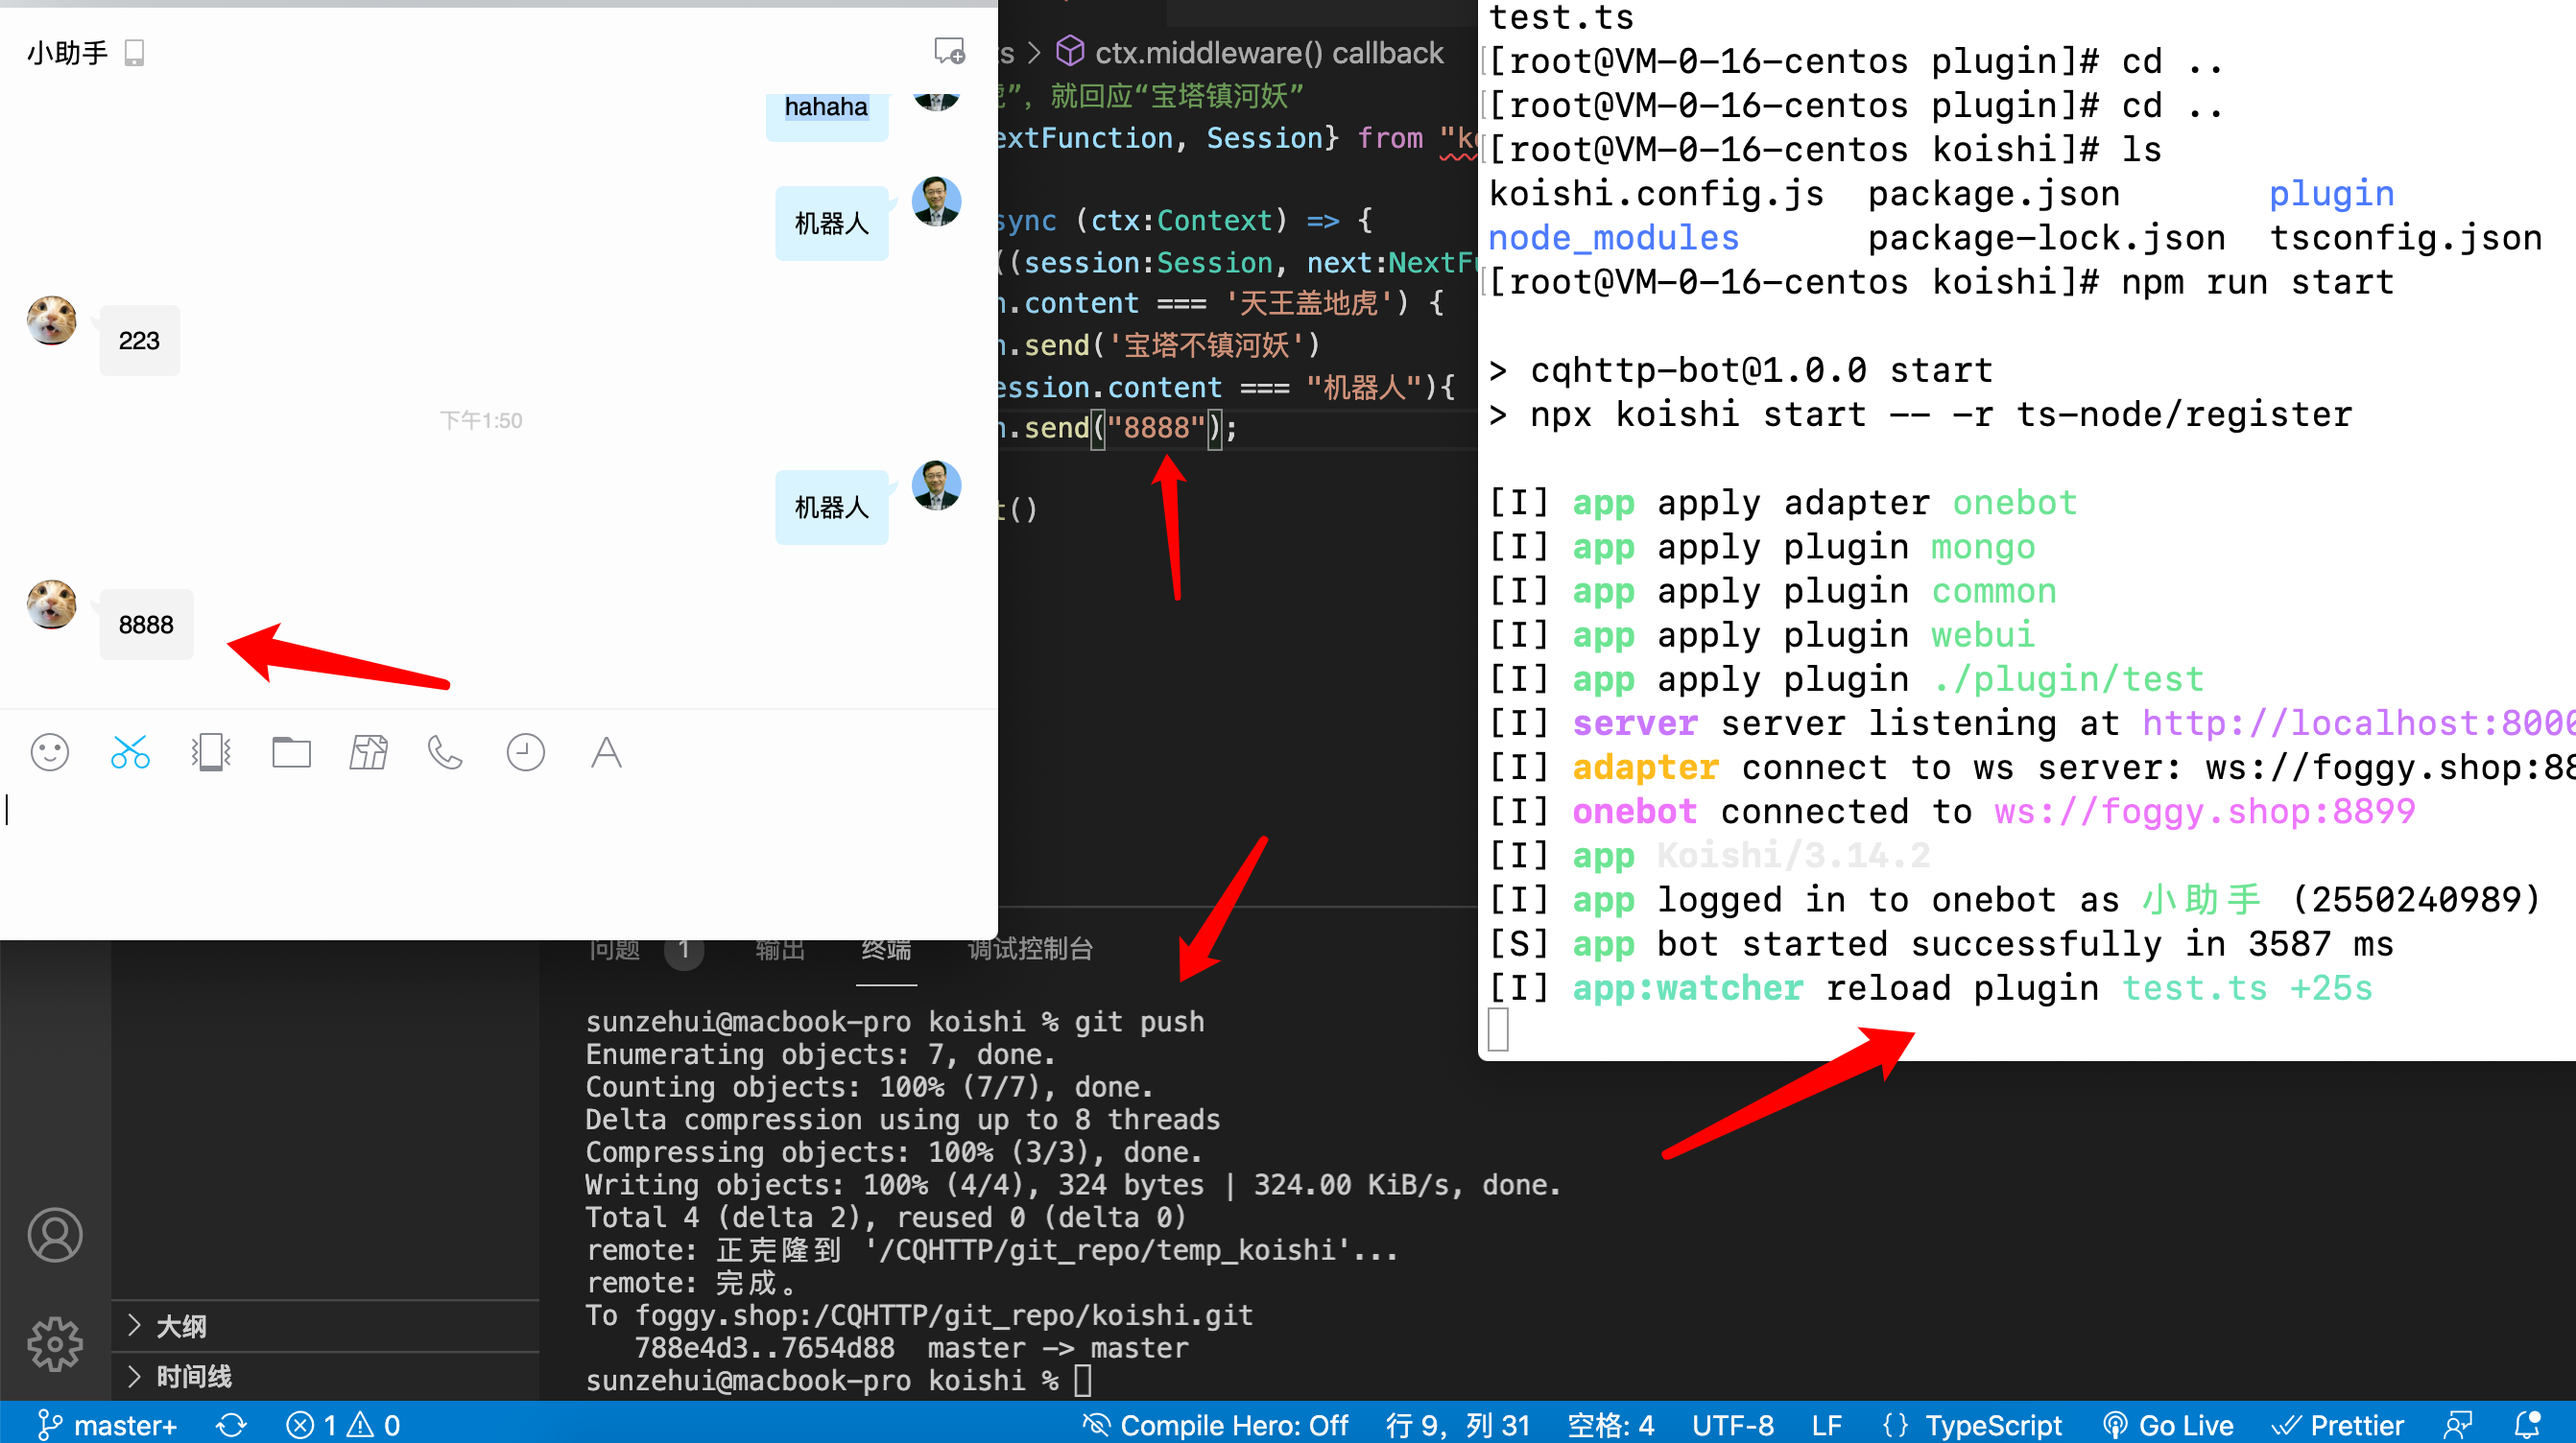Start a voice call with phone icon

[x=445, y=752]
